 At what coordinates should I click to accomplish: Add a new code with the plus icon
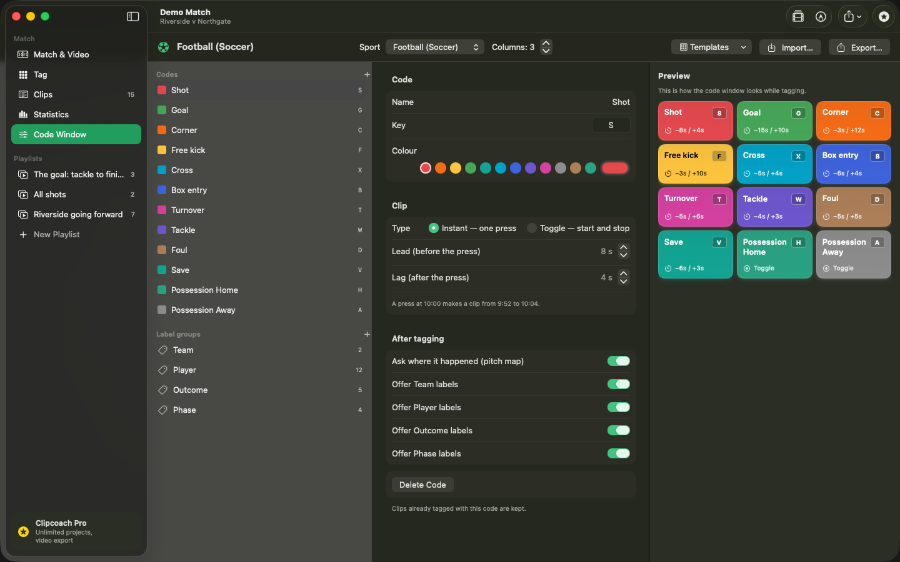(x=367, y=75)
